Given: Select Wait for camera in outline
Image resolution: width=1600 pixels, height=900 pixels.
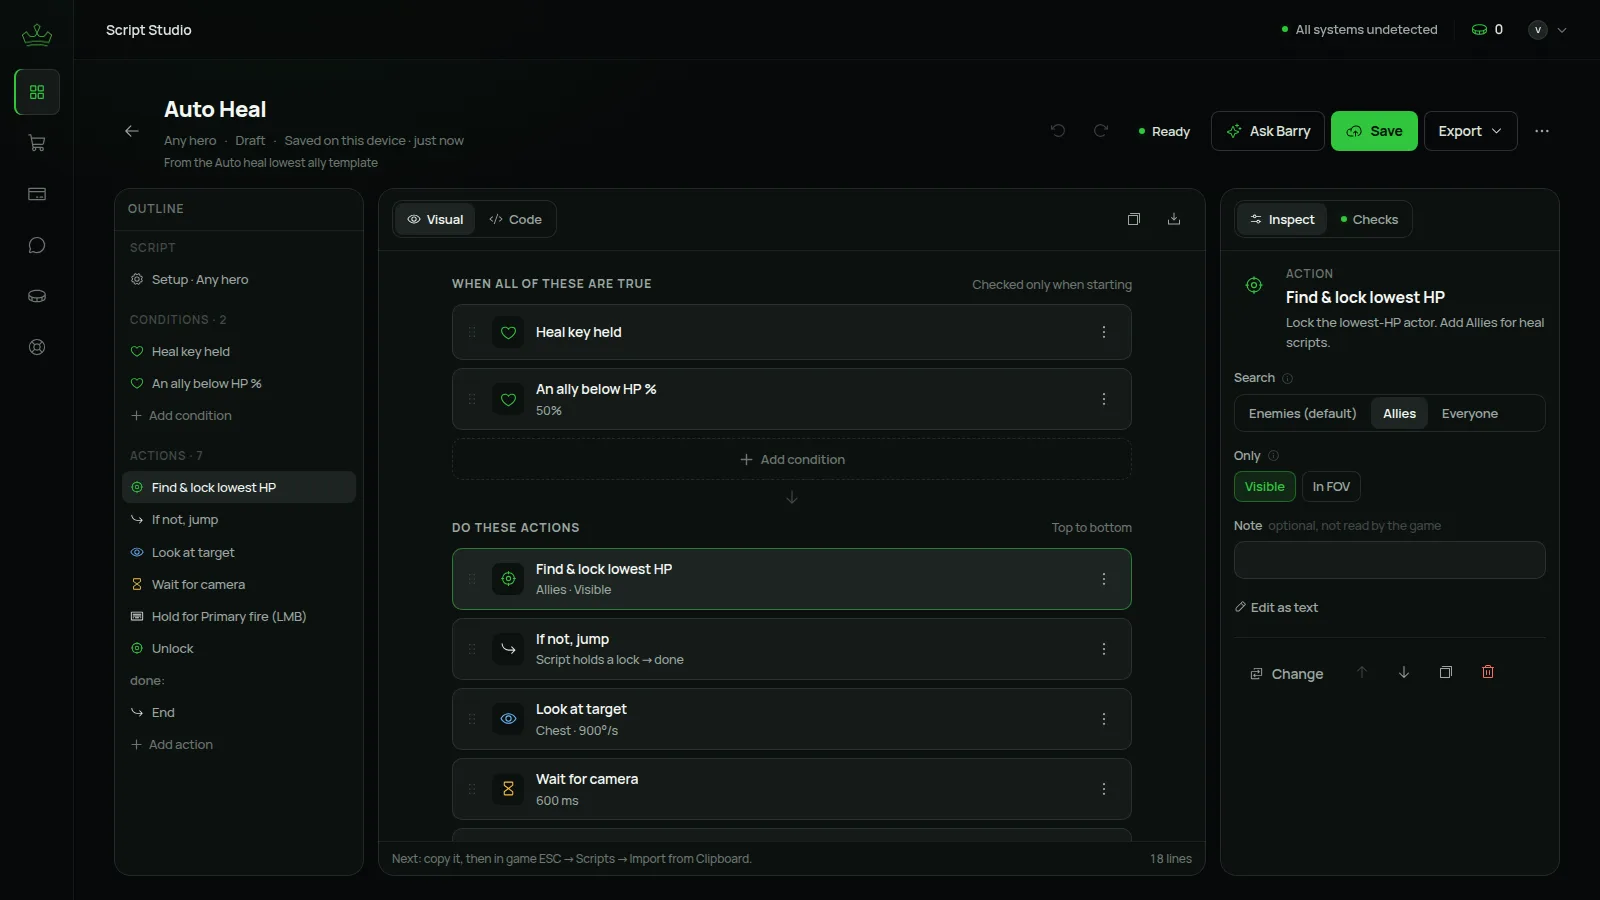Looking at the screenshot, I should [x=239, y=584].
